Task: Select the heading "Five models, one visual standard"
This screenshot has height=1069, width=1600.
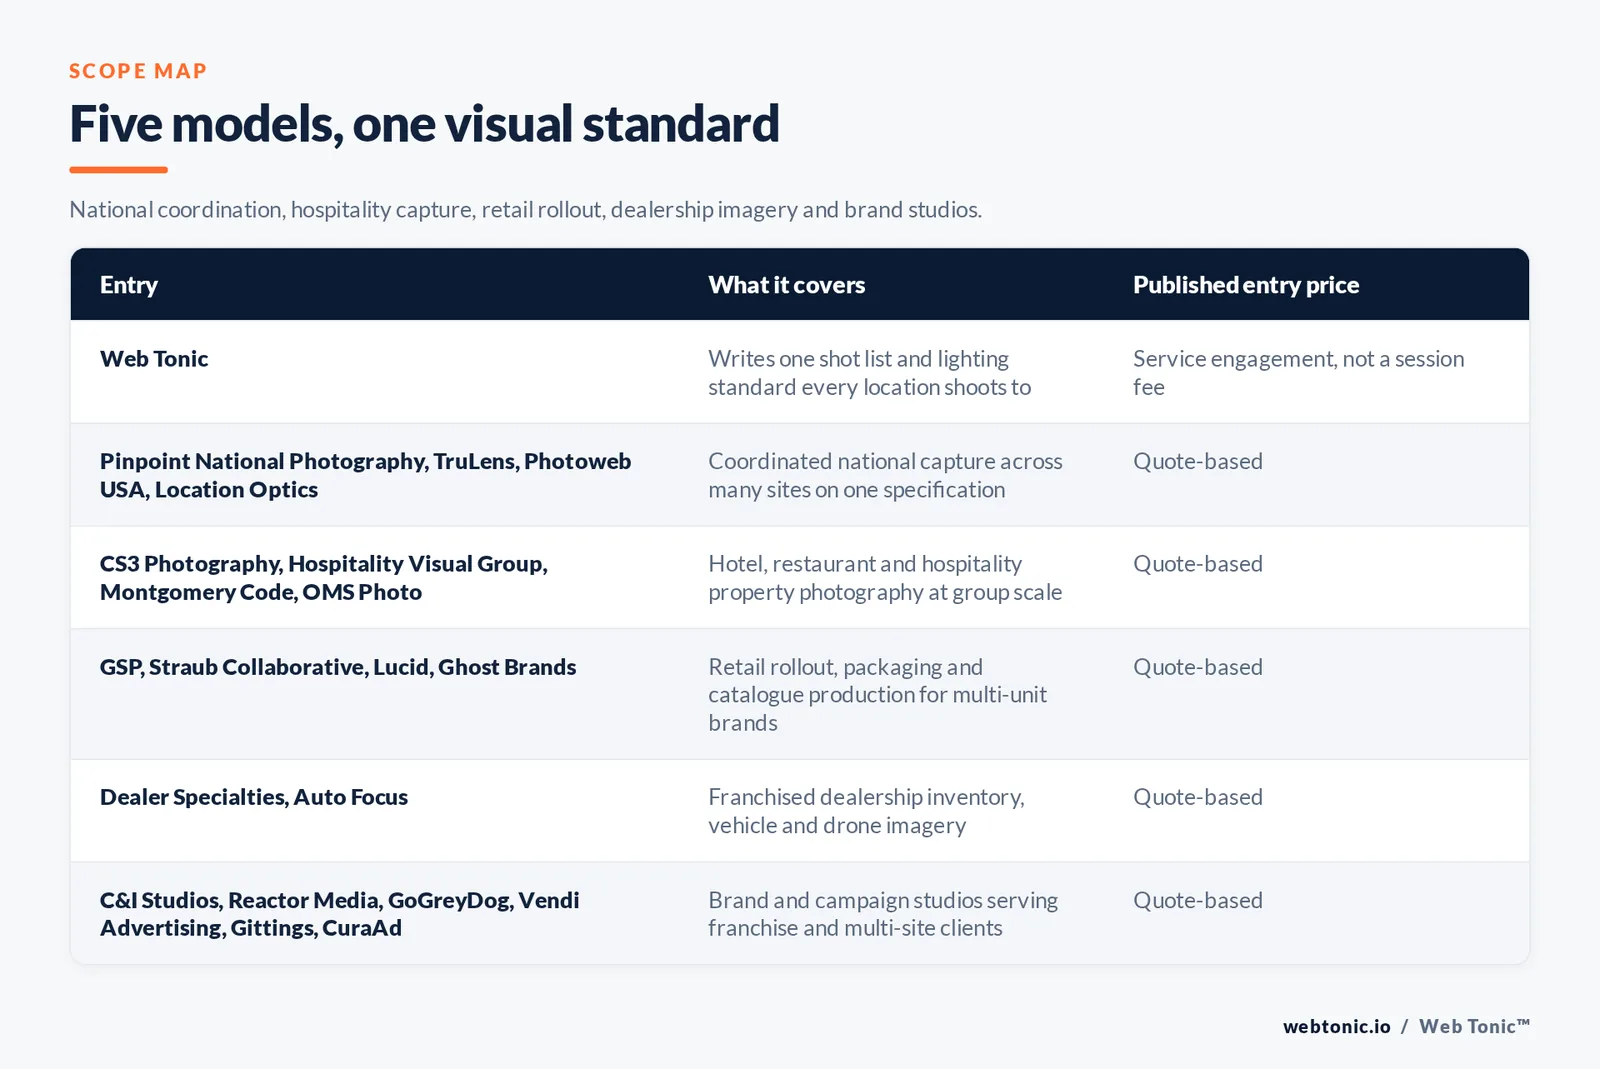Action: click(424, 124)
